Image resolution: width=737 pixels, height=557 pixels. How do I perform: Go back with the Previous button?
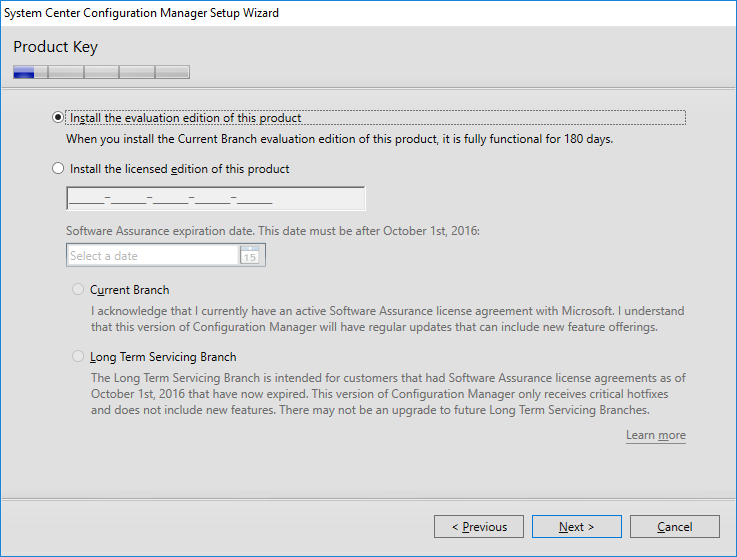(479, 526)
